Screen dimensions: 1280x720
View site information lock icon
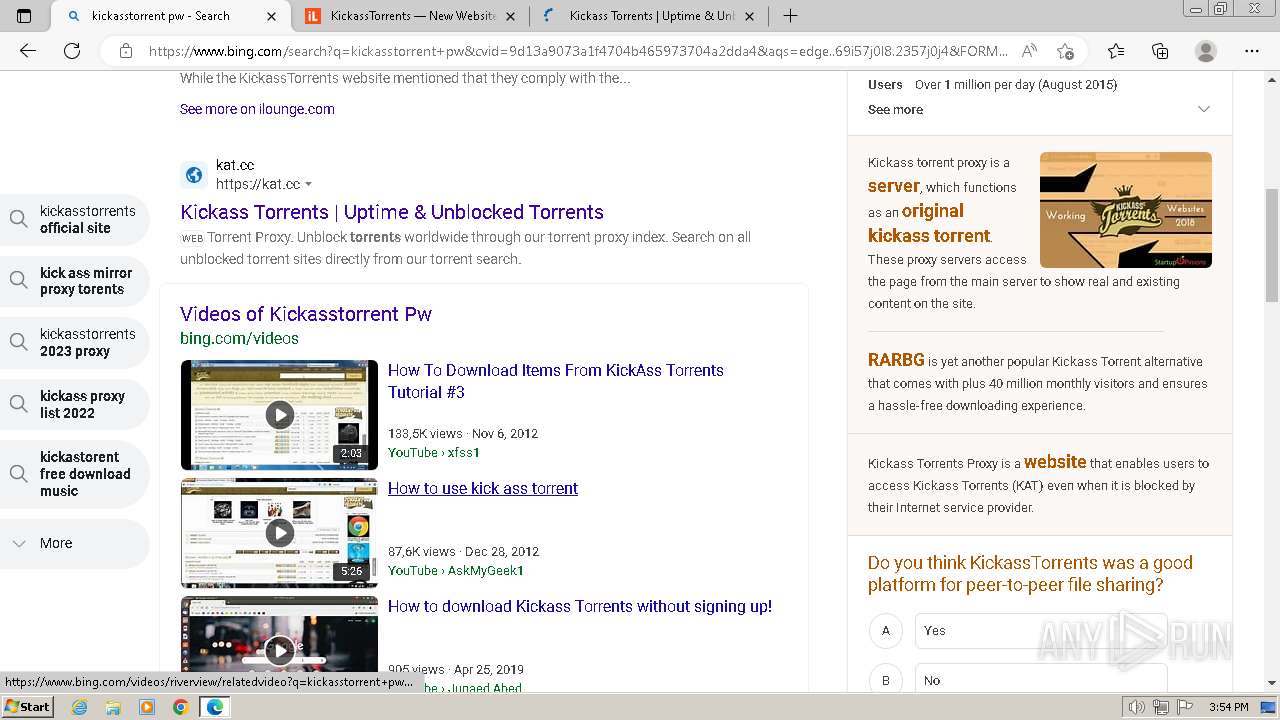tap(126, 51)
